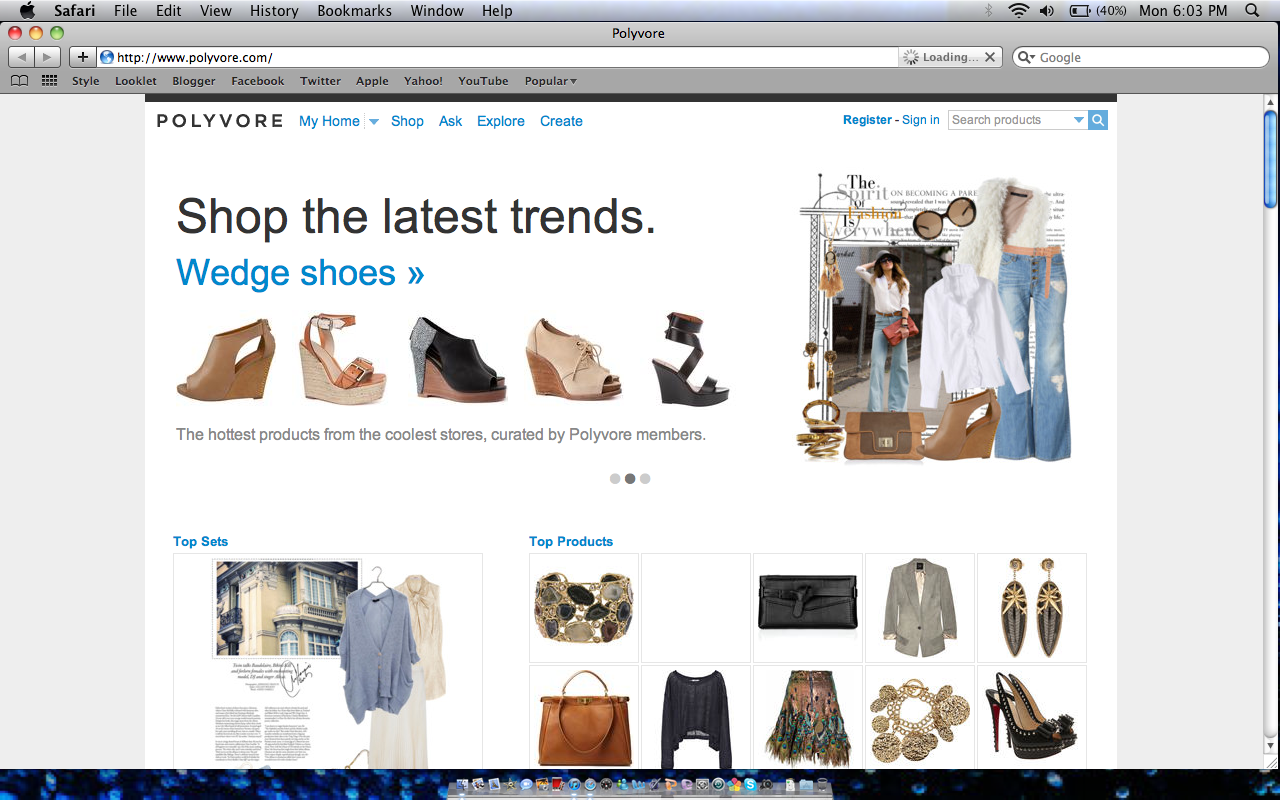Image resolution: width=1280 pixels, height=800 pixels.
Task: Open the gemstone cuff bracelet product
Action: (584, 607)
